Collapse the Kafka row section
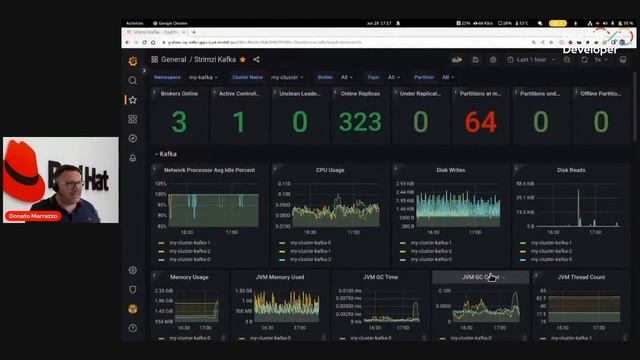The width and height of the screenshot is (640, 360). (166, 154)
